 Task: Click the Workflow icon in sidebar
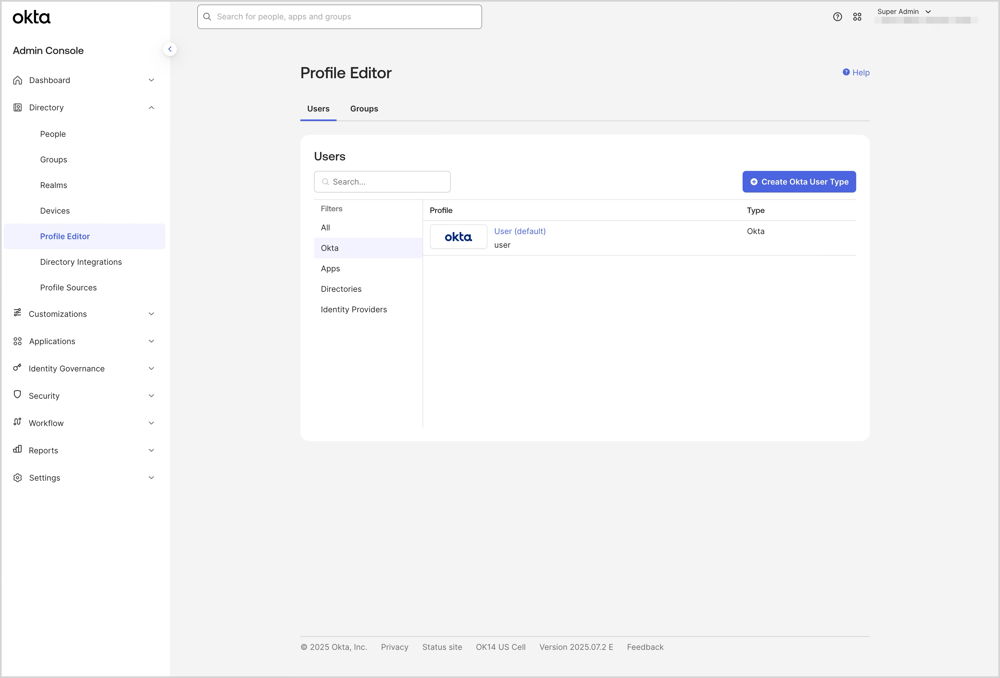[x=17, y=422]
